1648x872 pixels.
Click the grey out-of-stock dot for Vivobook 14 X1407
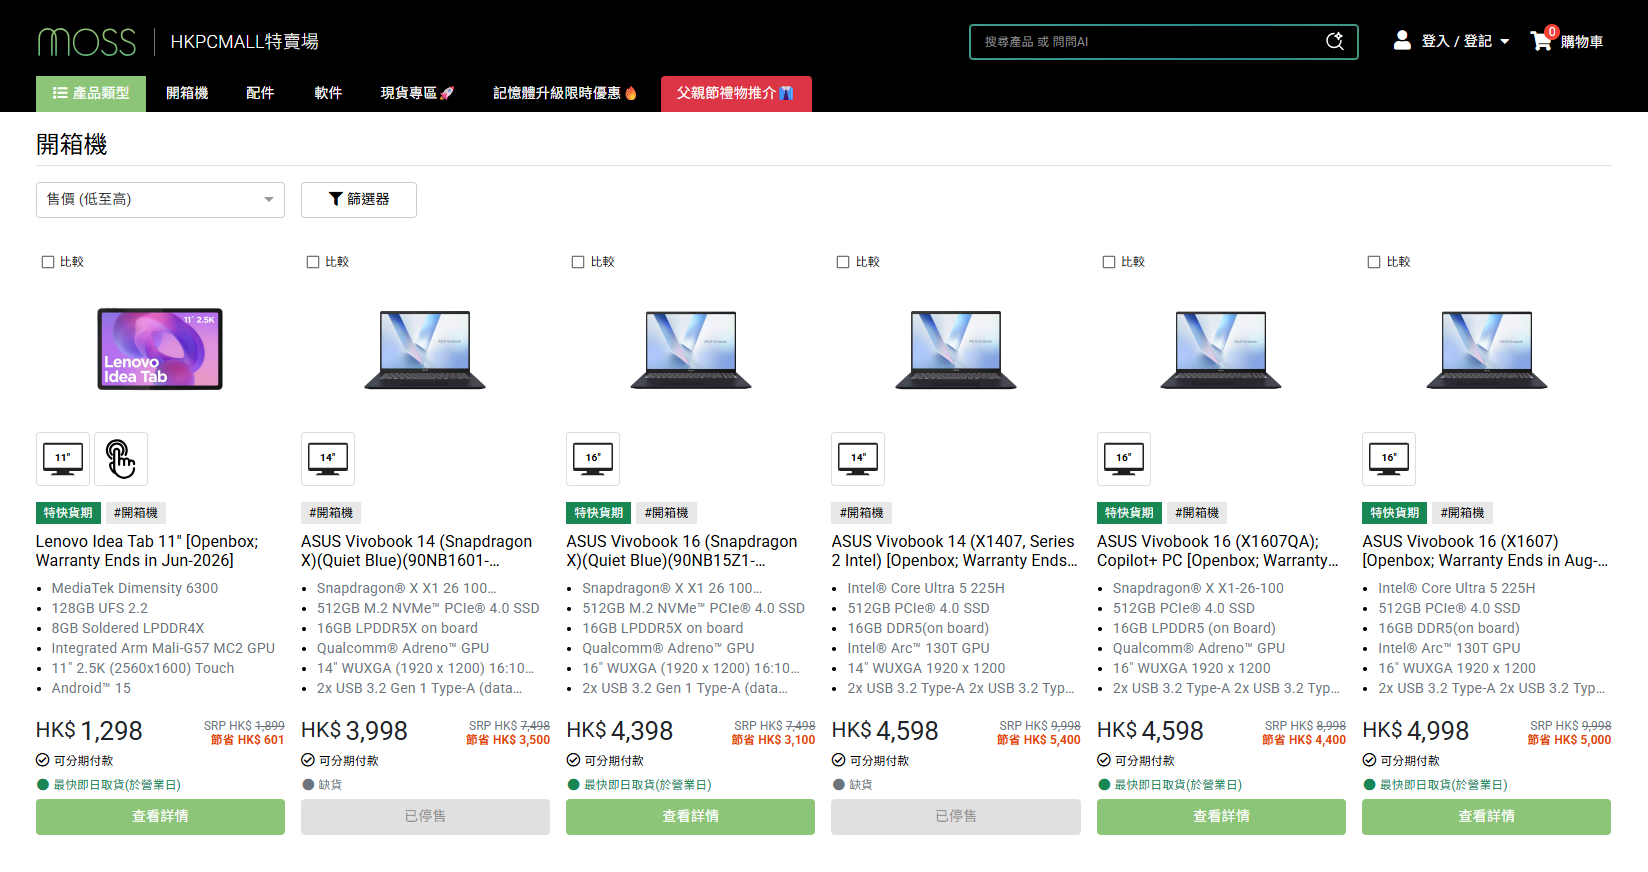point(839,785)
